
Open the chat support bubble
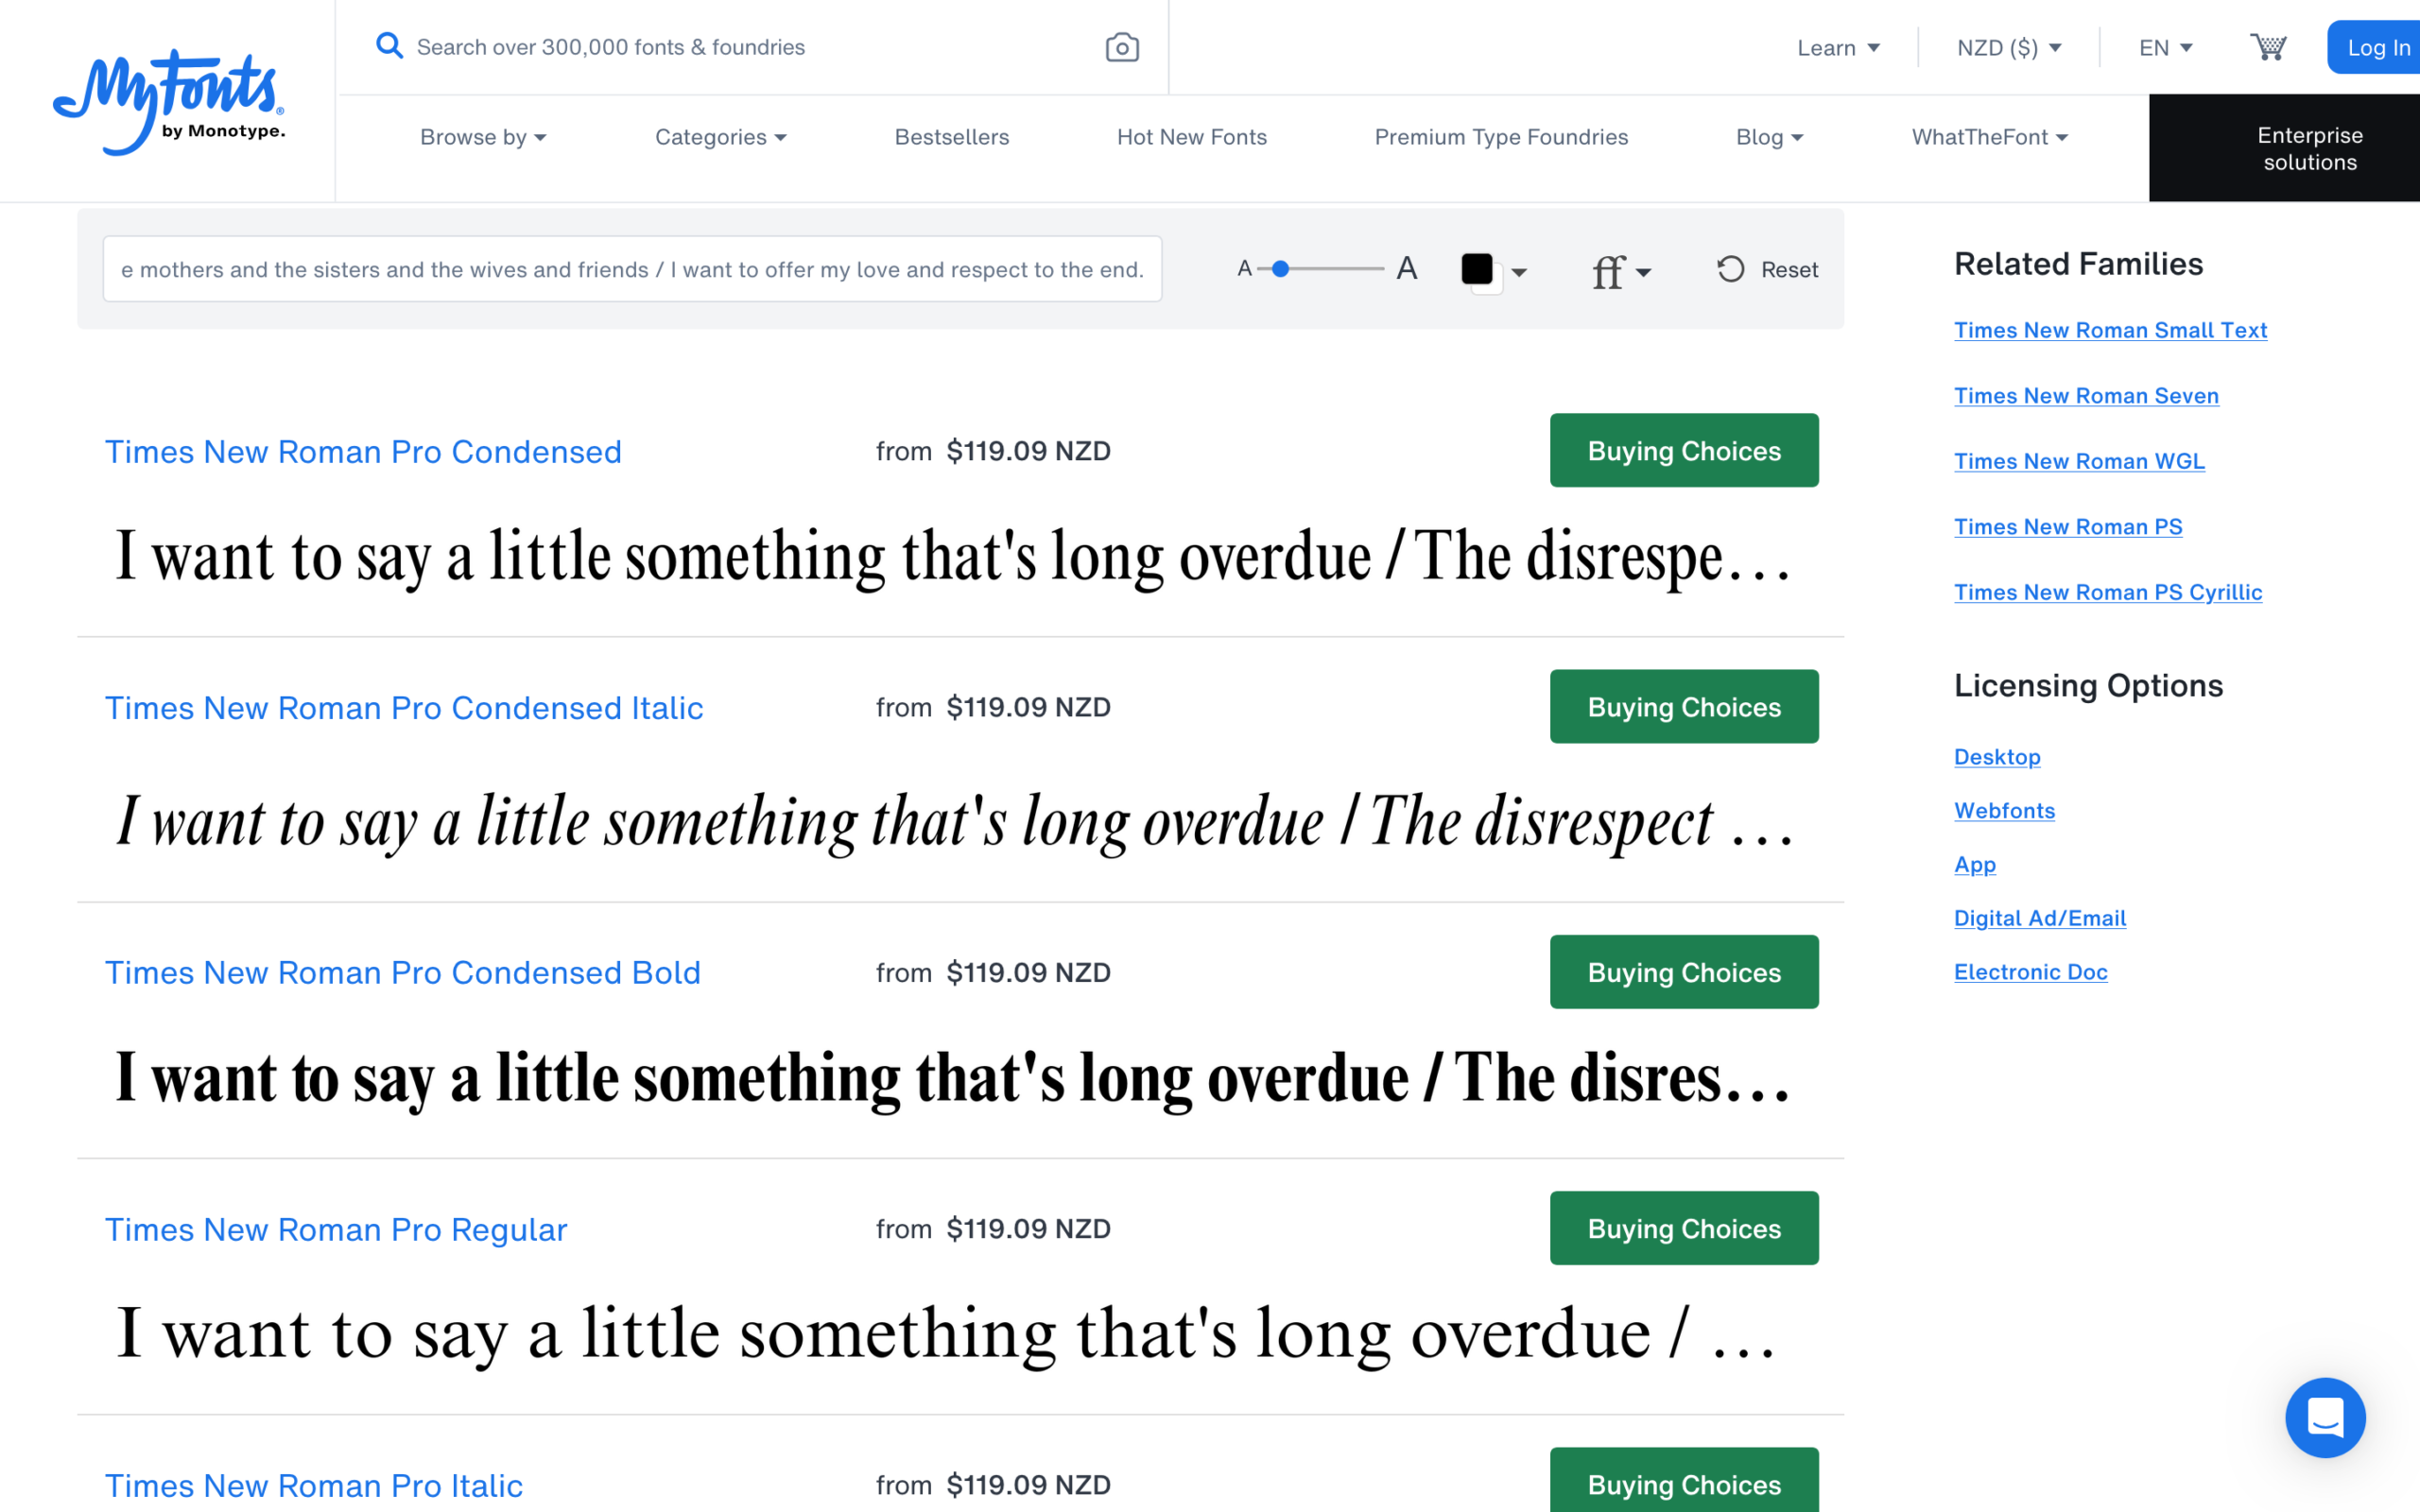(2325, 1417)
